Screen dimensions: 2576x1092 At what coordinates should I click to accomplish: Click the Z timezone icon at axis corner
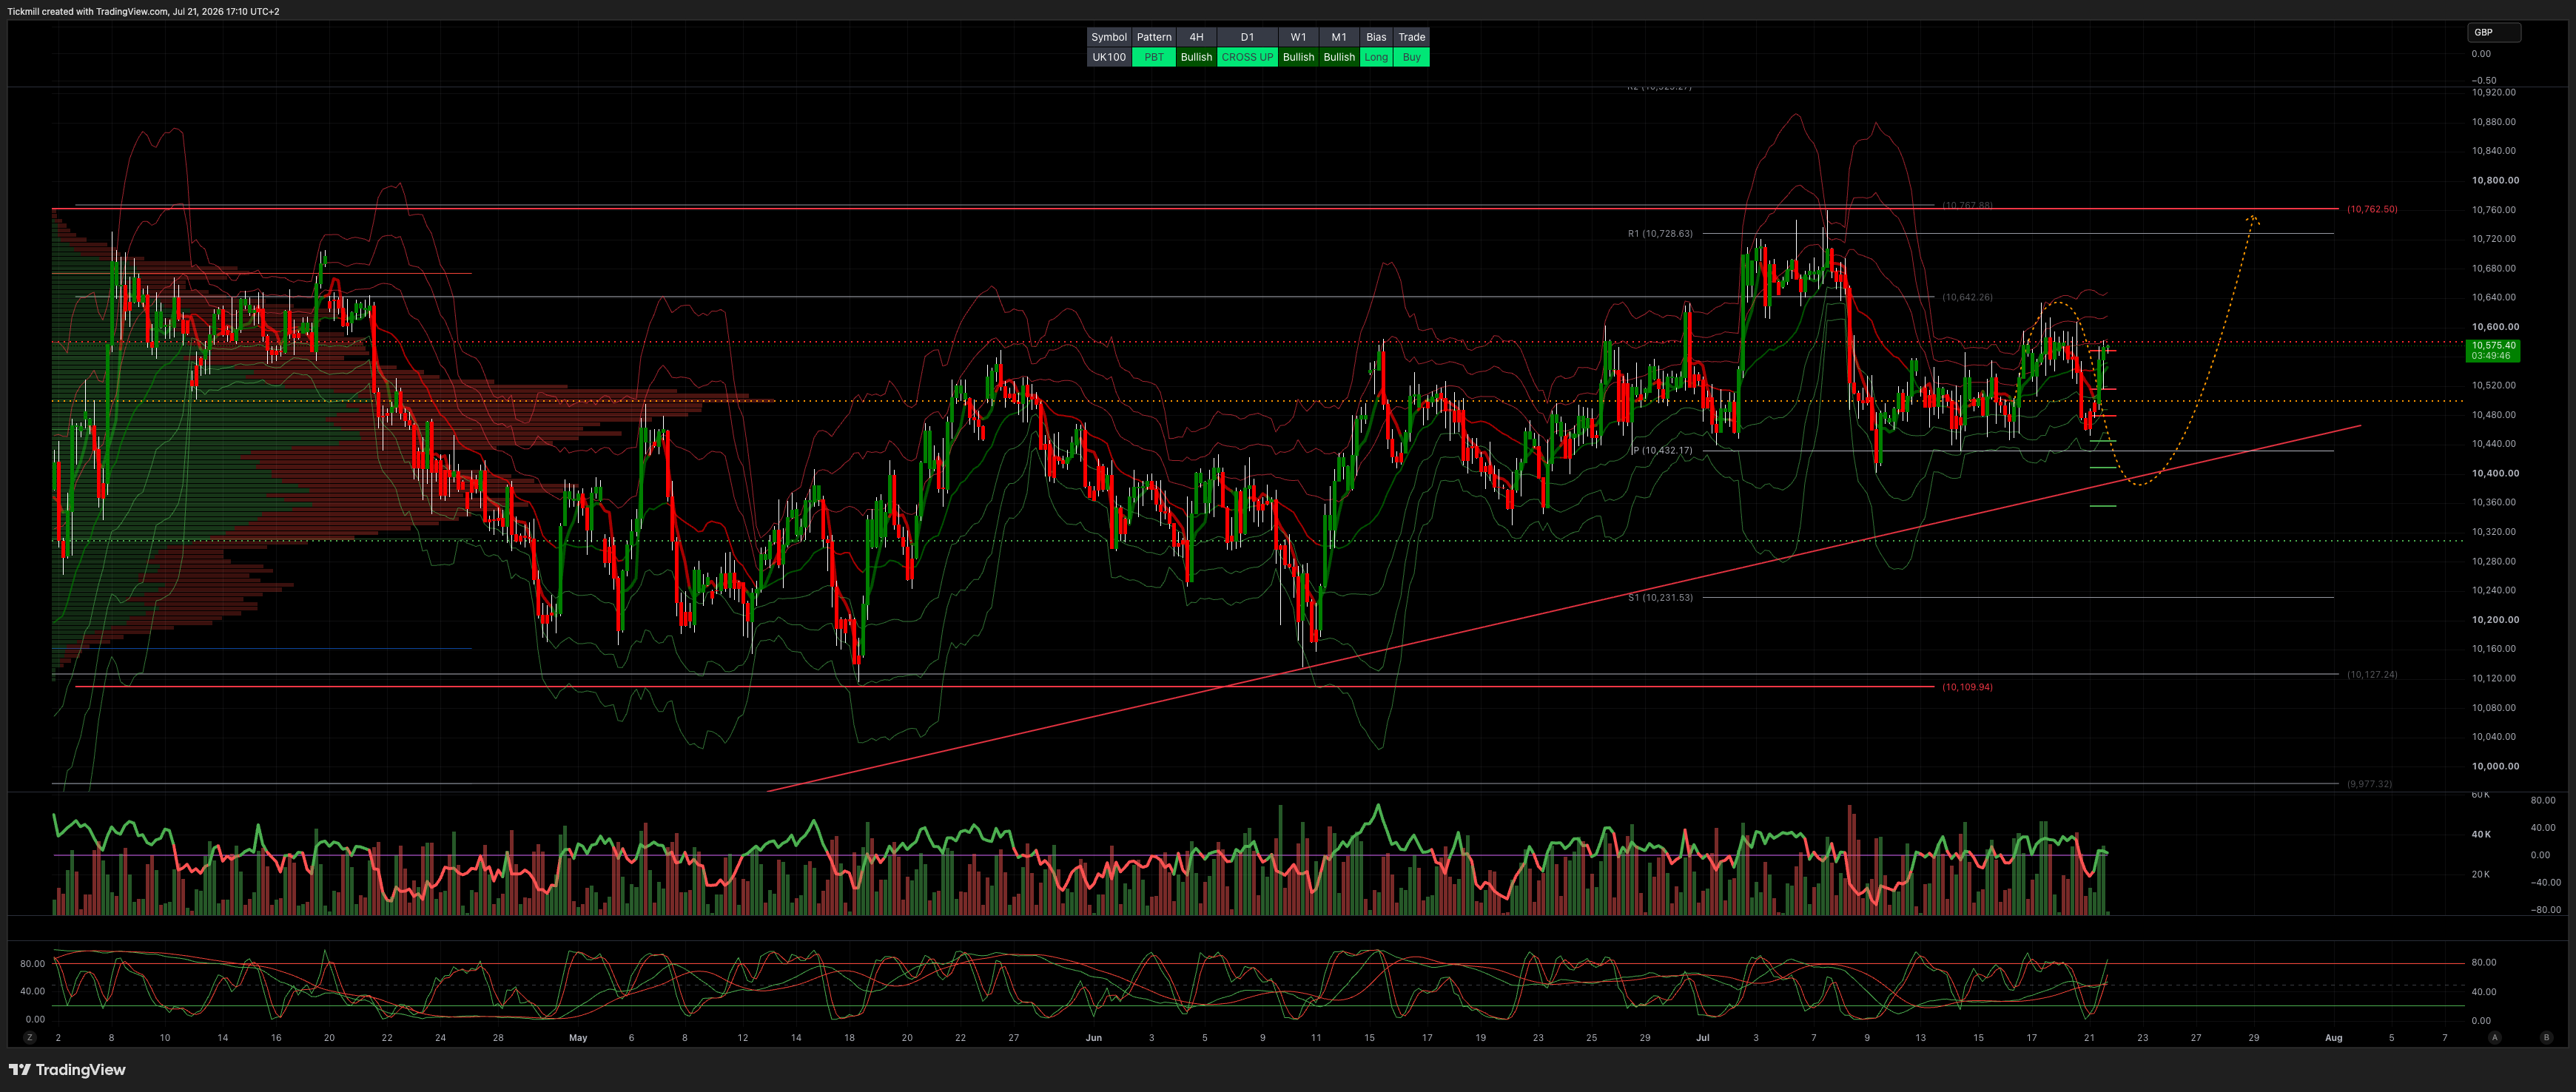click(30, 1037)
